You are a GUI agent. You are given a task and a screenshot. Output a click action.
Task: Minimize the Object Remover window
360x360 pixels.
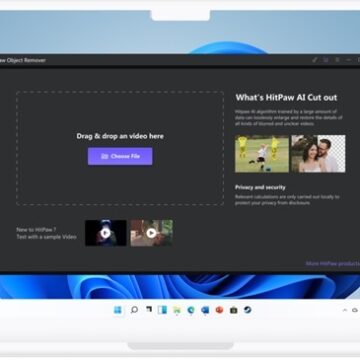click(349, 60)
